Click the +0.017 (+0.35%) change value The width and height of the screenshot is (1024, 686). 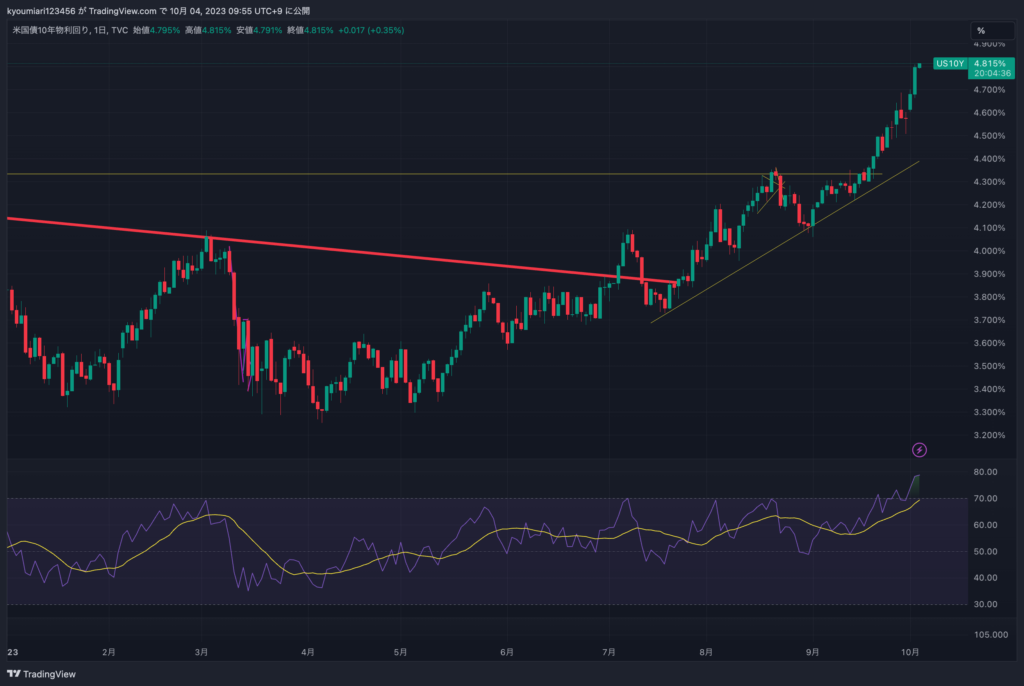pyautogui.click(x=371, y=30)
